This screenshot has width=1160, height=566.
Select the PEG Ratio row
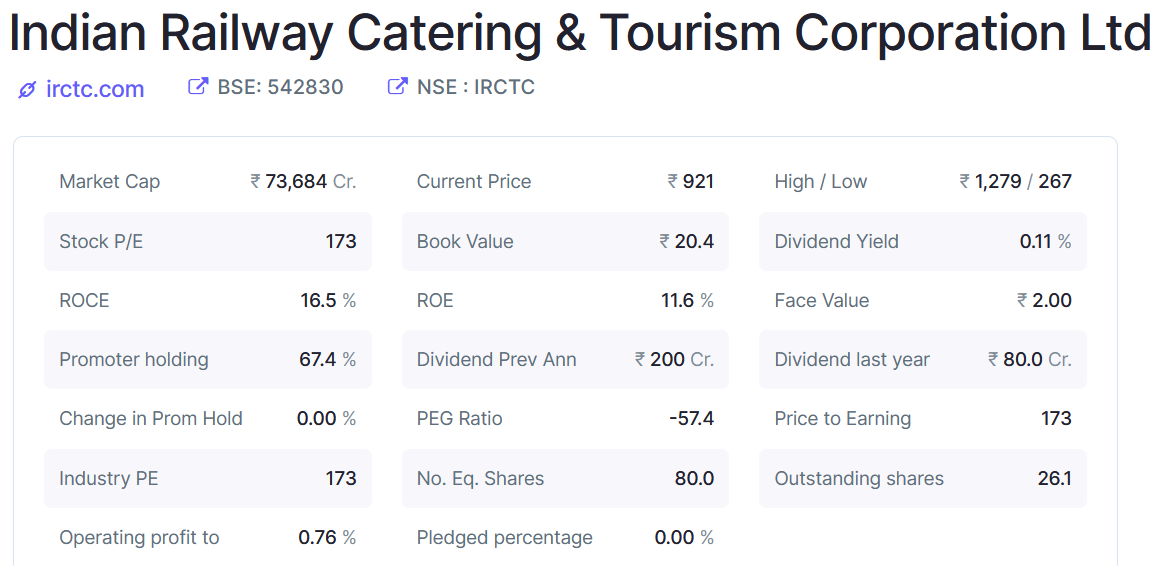tap(565, 419)
